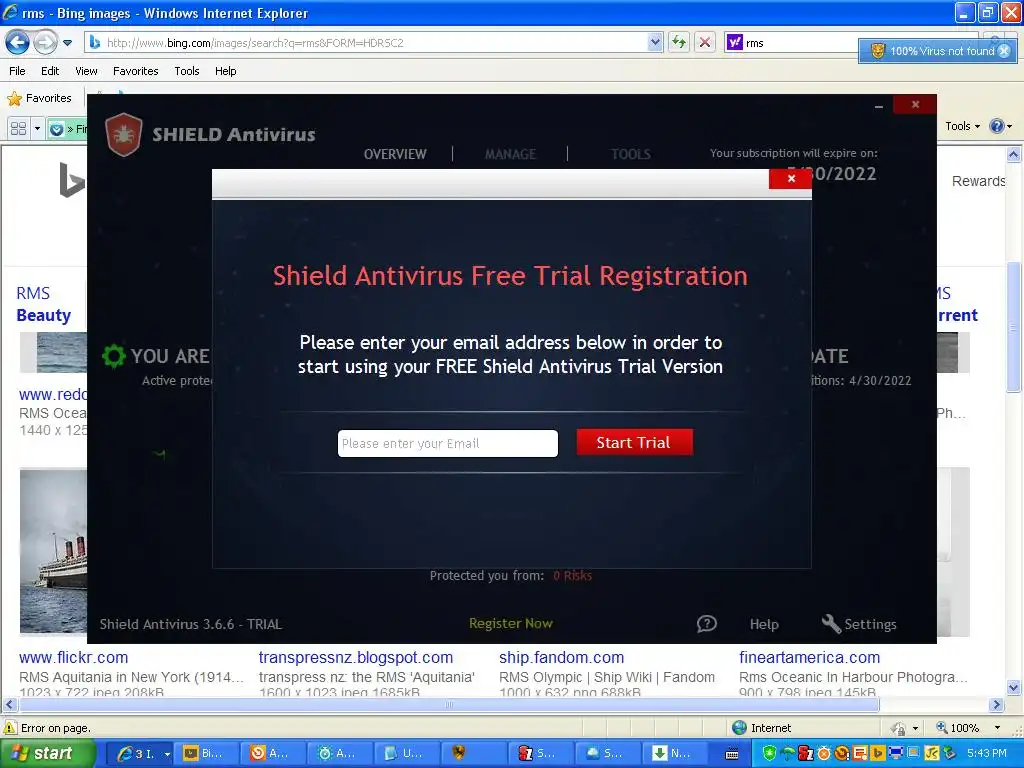Switch to the MANAGE tab in Shield Antivirus
The image size is (1024, 768).
[510, 154]
